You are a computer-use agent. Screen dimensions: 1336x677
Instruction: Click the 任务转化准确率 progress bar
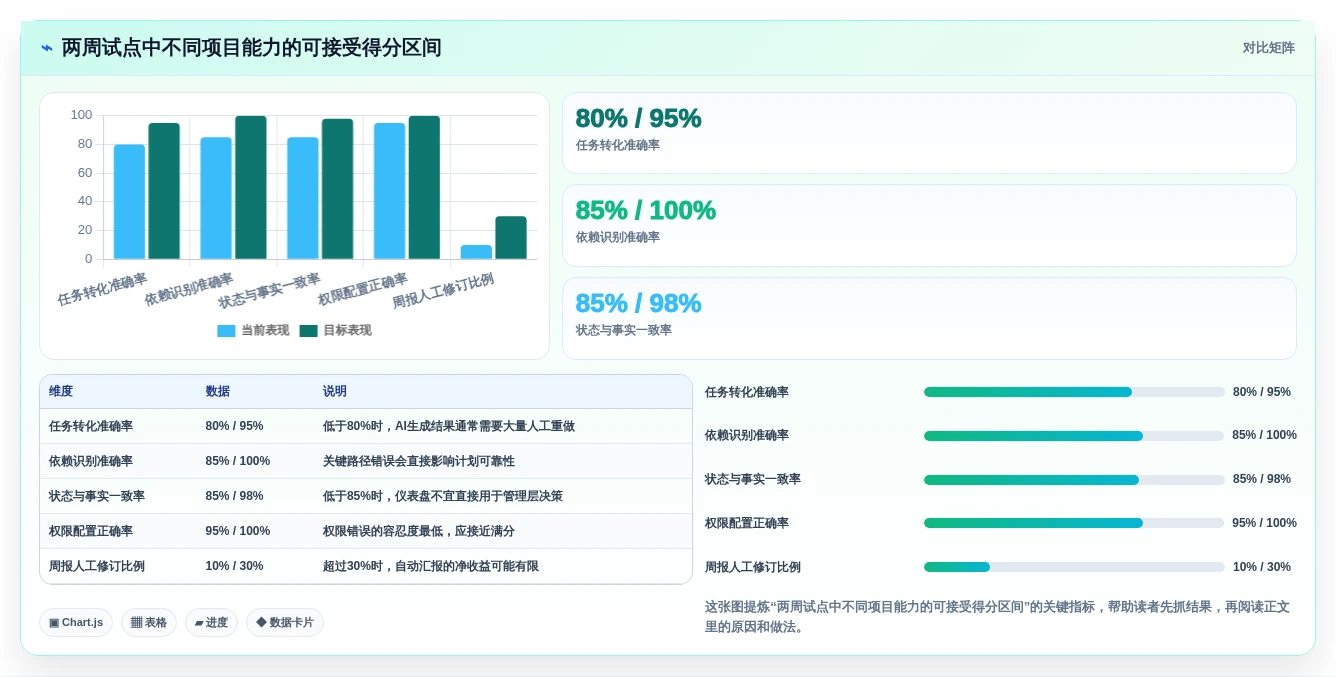tap(1074, 392)
